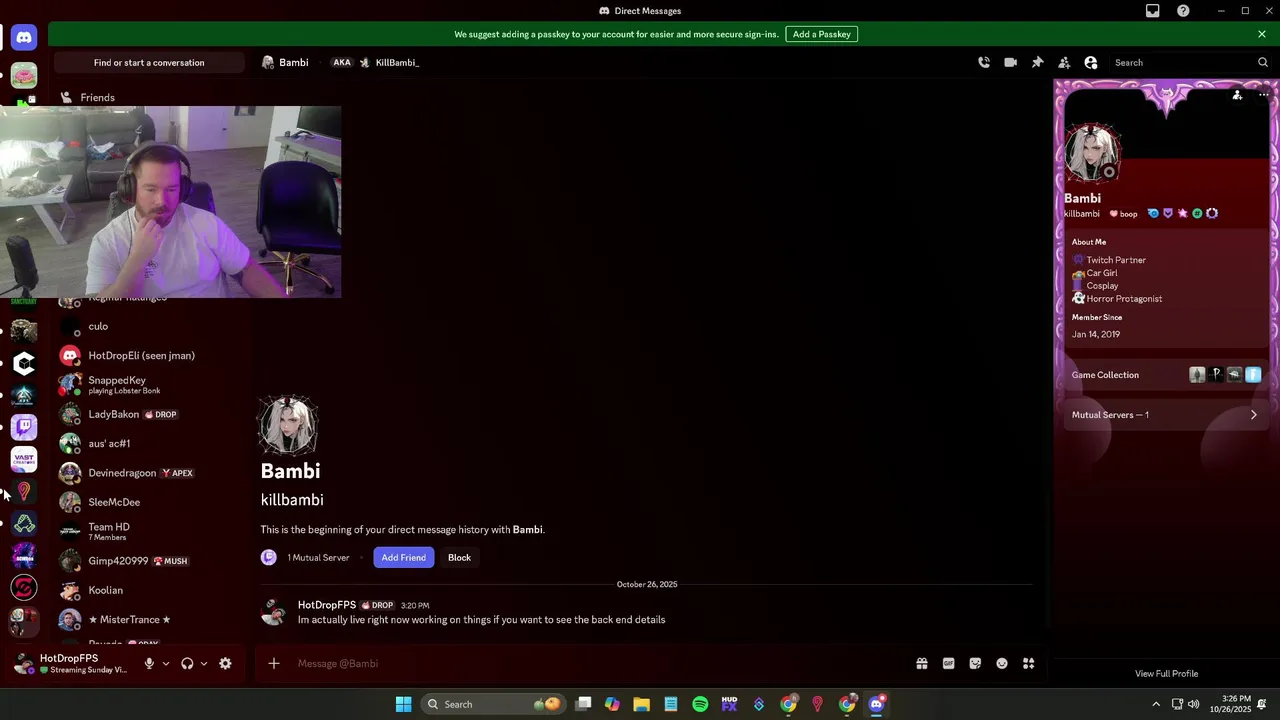Open the Game Collection row

tap(1165, 375)
